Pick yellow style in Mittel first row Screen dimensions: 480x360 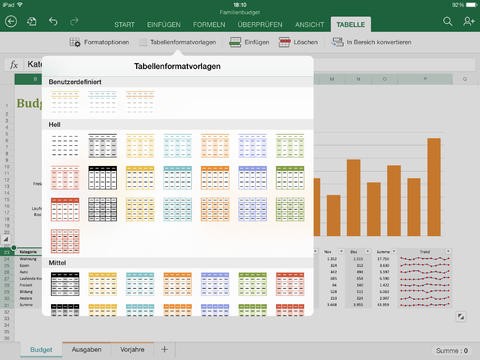pyautogui.click(x=103, y=284)
